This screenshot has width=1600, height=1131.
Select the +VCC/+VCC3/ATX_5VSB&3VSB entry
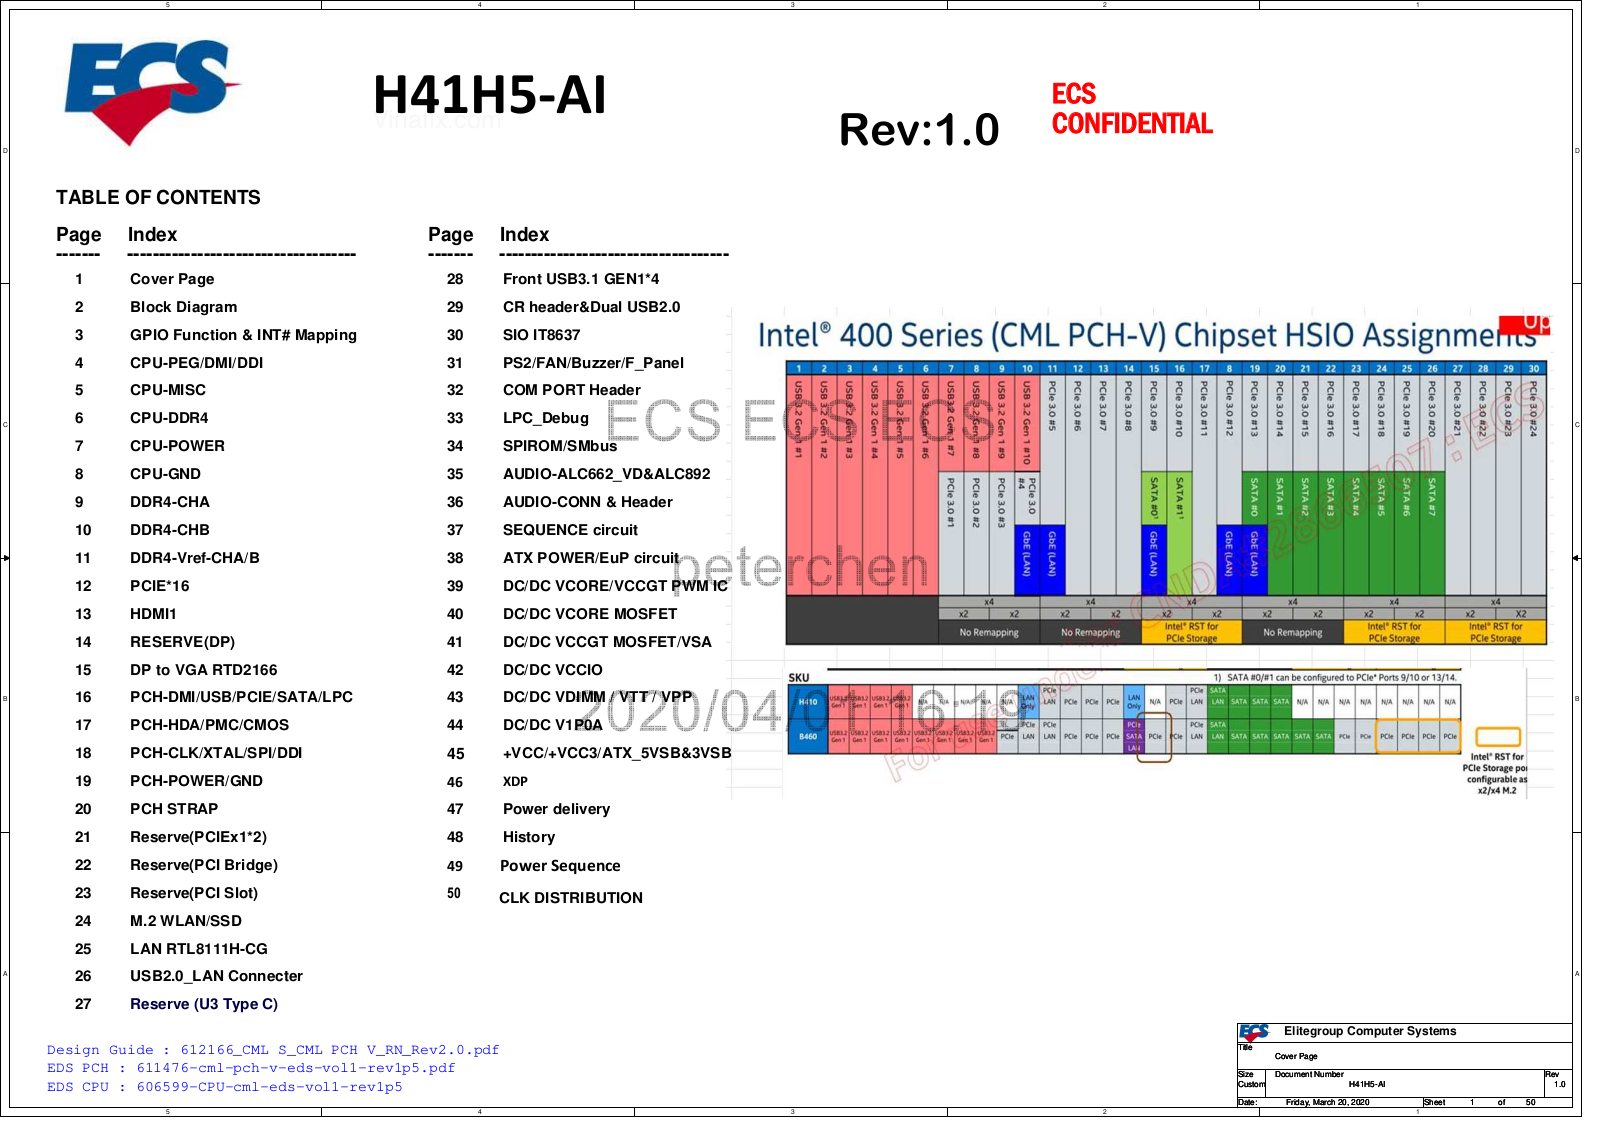pyautogui.click(x=617, y=753)
